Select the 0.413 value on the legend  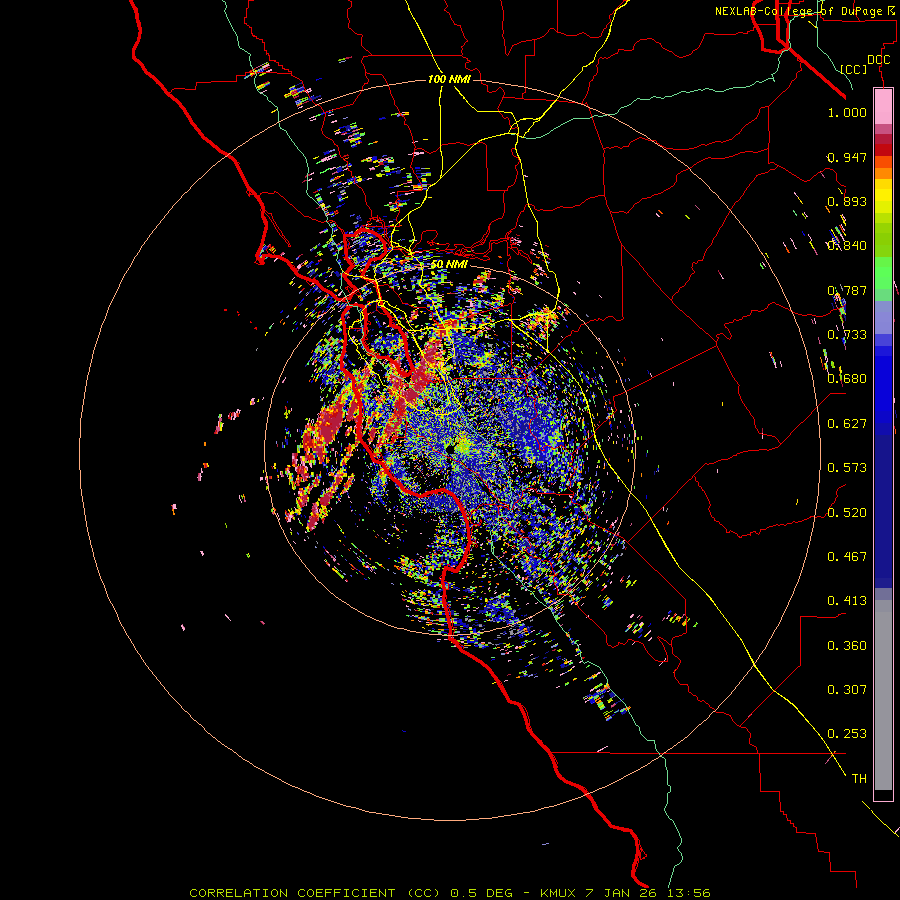[x=847, y=601]
